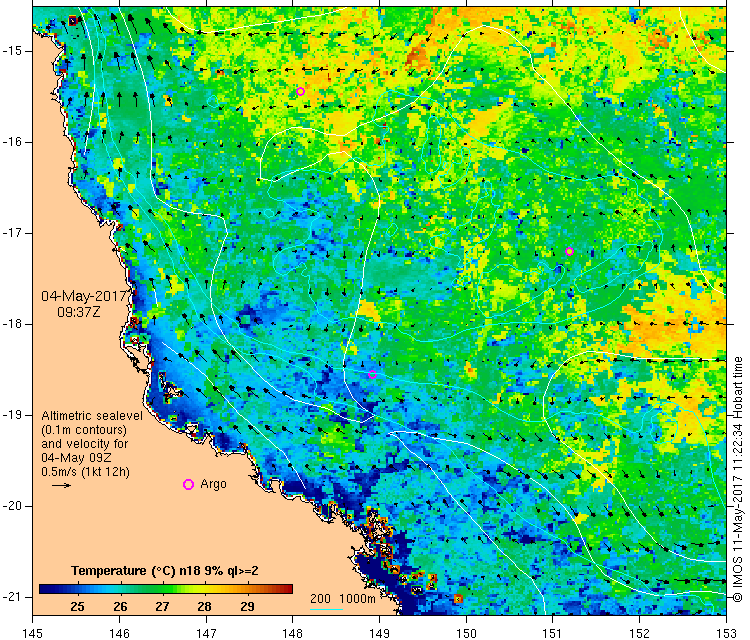Viewport: 750px width, 640px height.
Task: Click the velocity scale reference arrow
Action: [61, 486]
